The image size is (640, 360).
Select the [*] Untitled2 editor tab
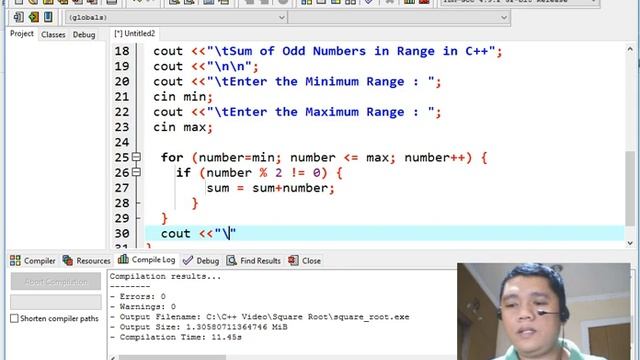134,34
